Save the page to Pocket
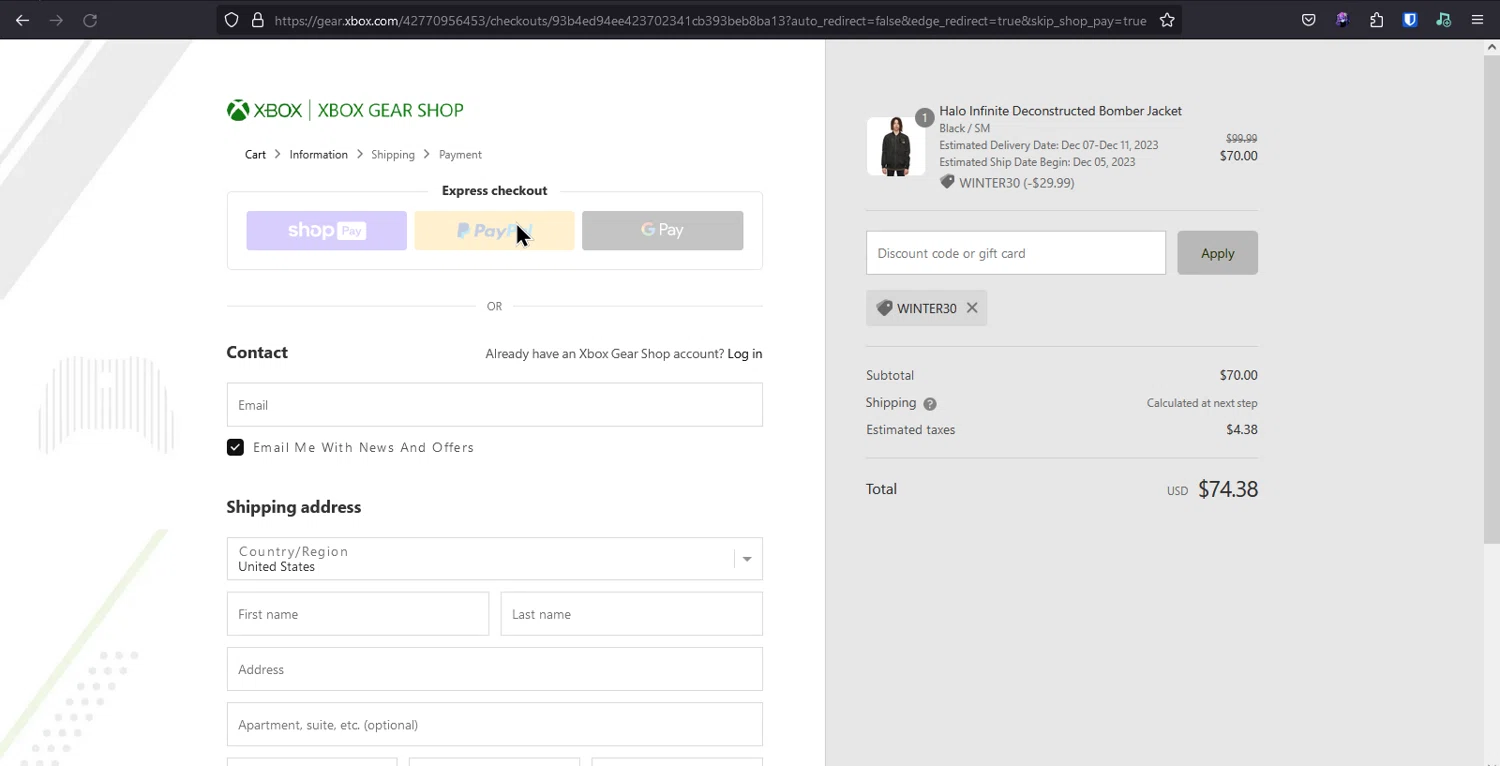 pos(1308,20)
